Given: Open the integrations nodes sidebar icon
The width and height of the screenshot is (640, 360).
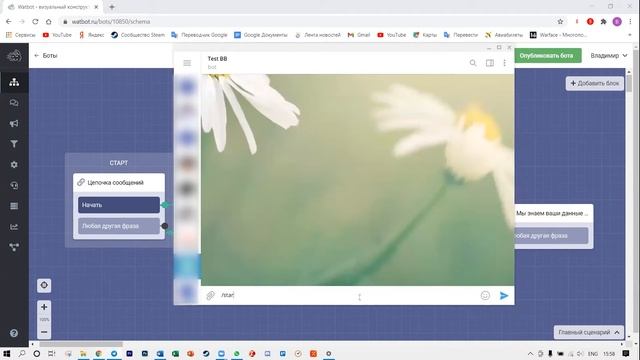Looking at the screenshot, I should click(x=14, y=247).
